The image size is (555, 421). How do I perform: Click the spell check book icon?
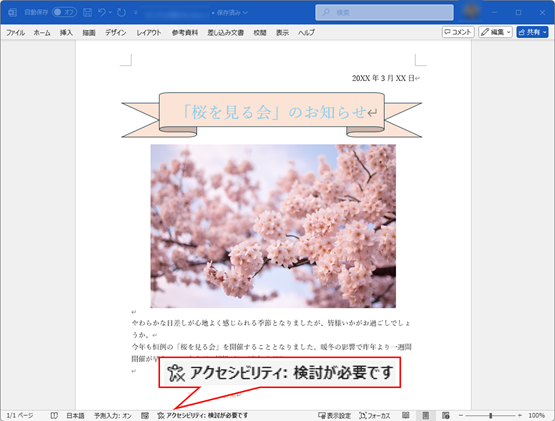tap(54, 415)
